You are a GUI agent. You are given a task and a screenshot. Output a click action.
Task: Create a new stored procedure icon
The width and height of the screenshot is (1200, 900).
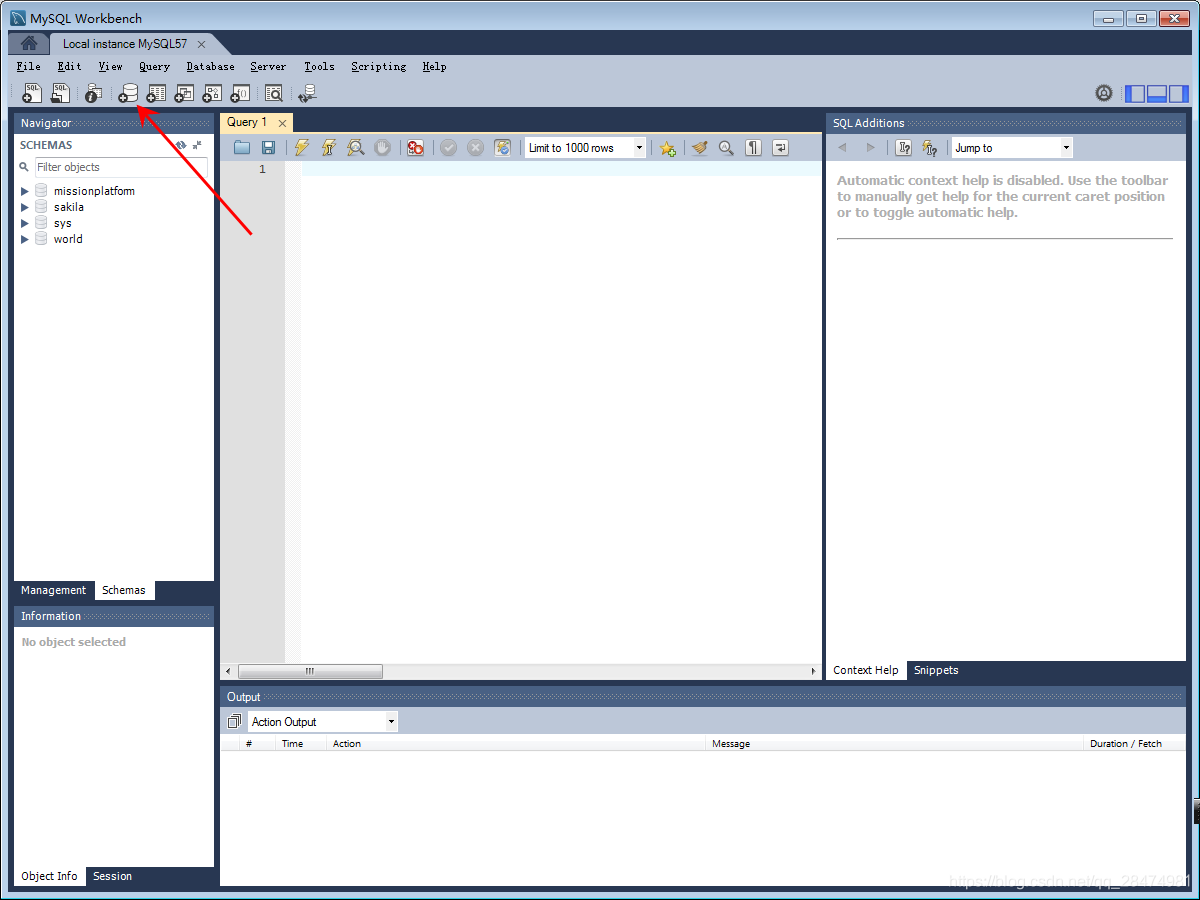coord(212,93)
